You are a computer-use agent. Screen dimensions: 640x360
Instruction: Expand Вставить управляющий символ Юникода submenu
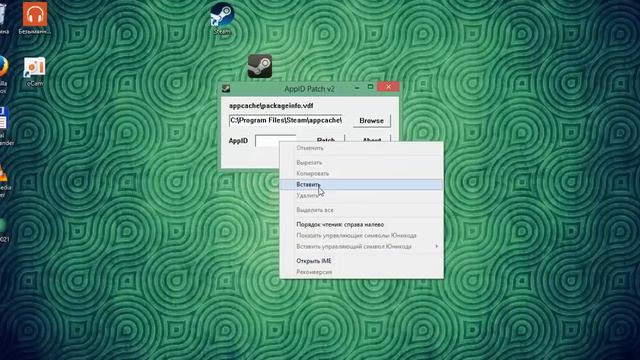coord(361,247)
